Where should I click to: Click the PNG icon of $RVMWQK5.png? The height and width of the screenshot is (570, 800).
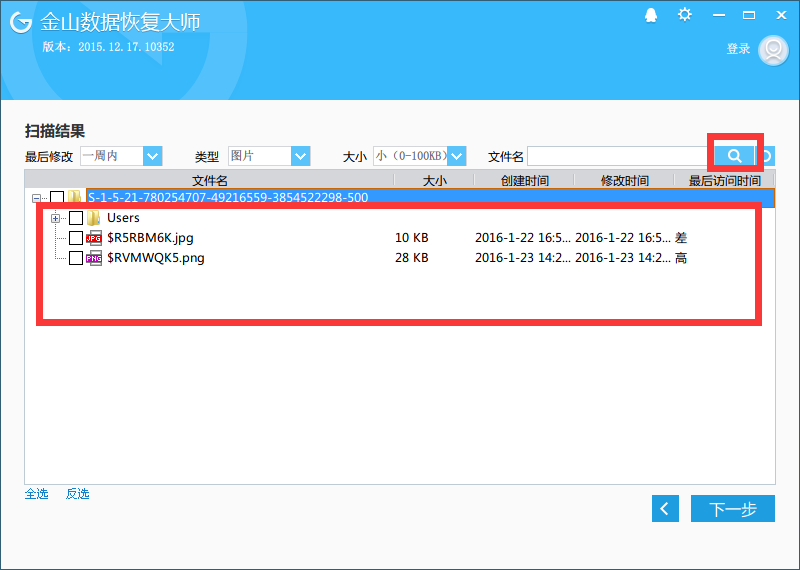(93, 258)
